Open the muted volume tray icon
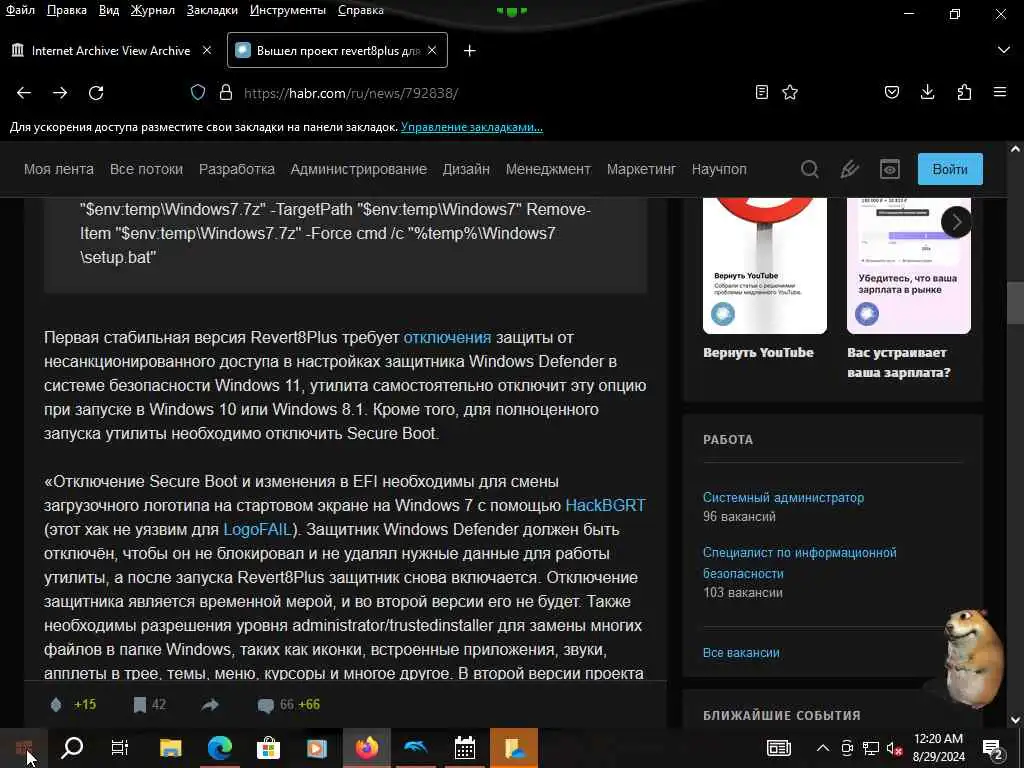Screen dimensions: 1024x768 pyautogui.click(x=894, y=748)
